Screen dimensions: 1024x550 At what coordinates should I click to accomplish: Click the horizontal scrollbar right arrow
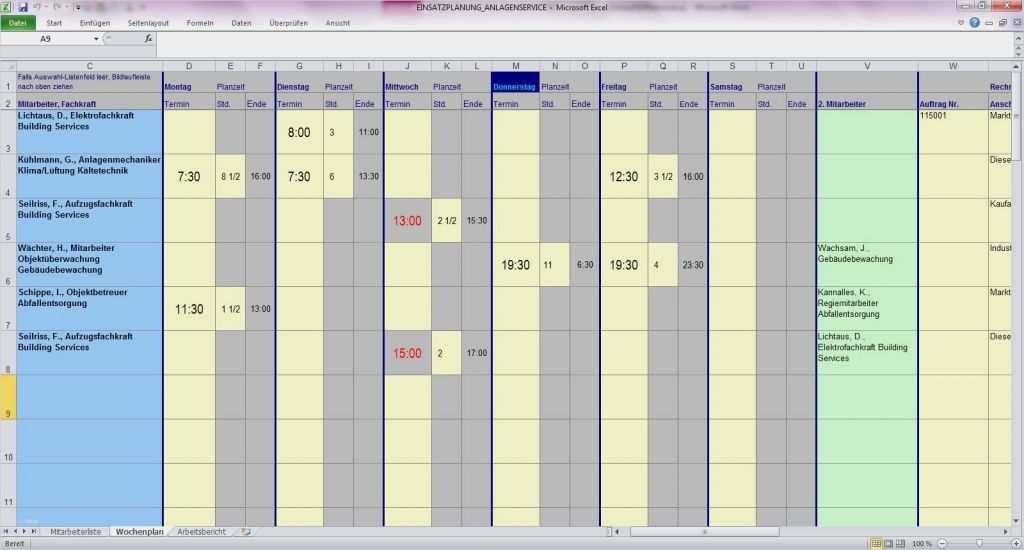click(1003, 532)
